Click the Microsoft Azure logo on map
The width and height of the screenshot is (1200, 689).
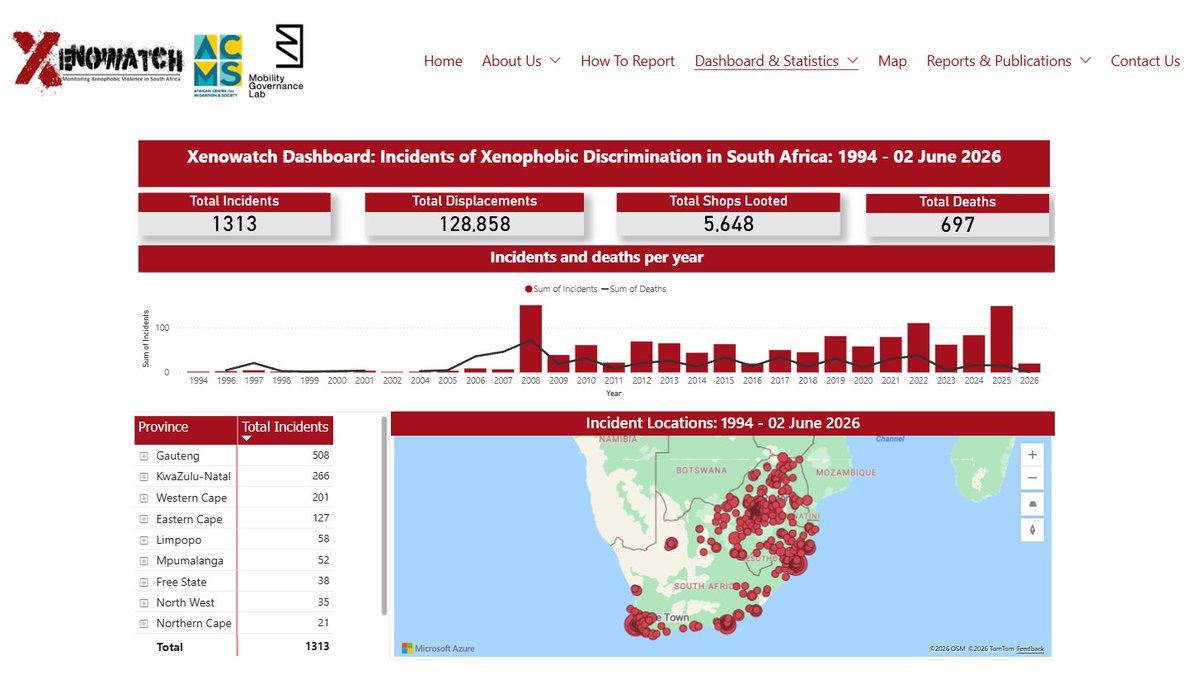[x=438, y=648]
